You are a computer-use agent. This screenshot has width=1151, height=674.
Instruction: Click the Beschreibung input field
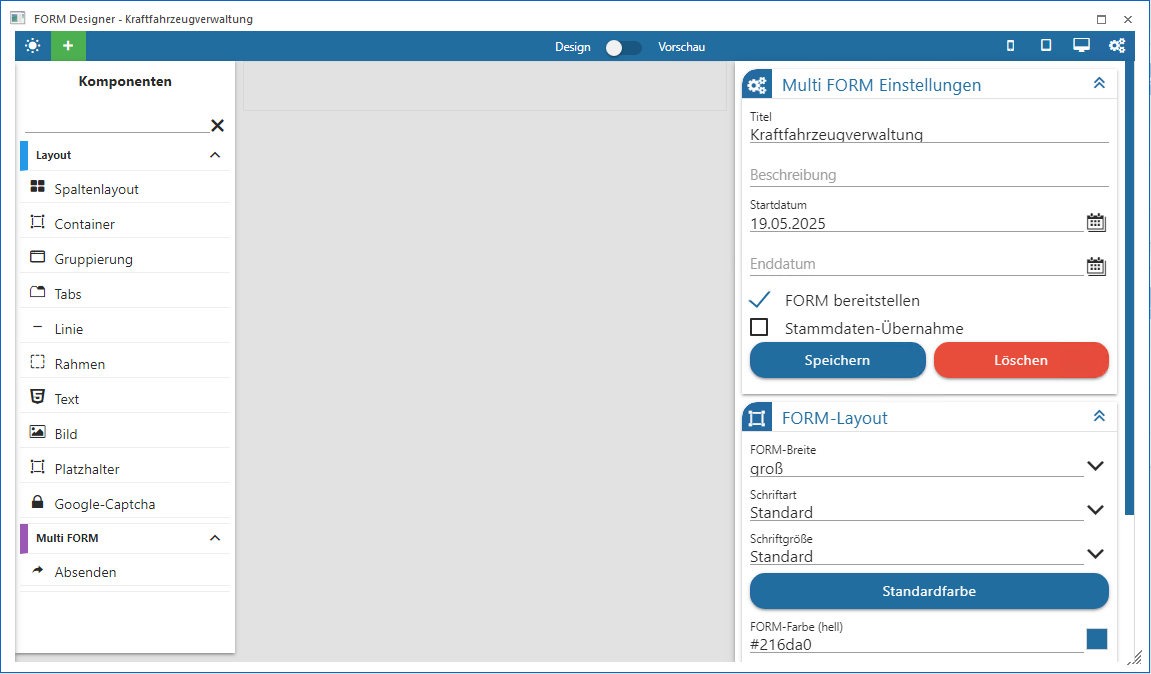[x=929, y=175]
